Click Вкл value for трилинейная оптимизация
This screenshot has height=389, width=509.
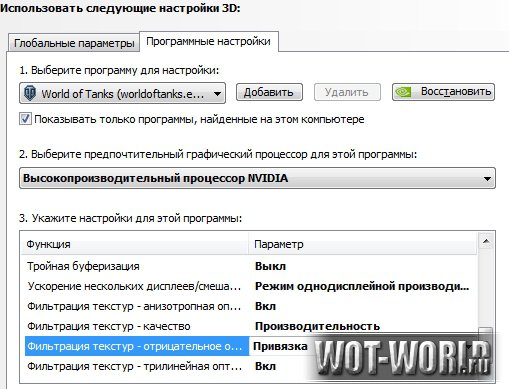click(265, 366)
